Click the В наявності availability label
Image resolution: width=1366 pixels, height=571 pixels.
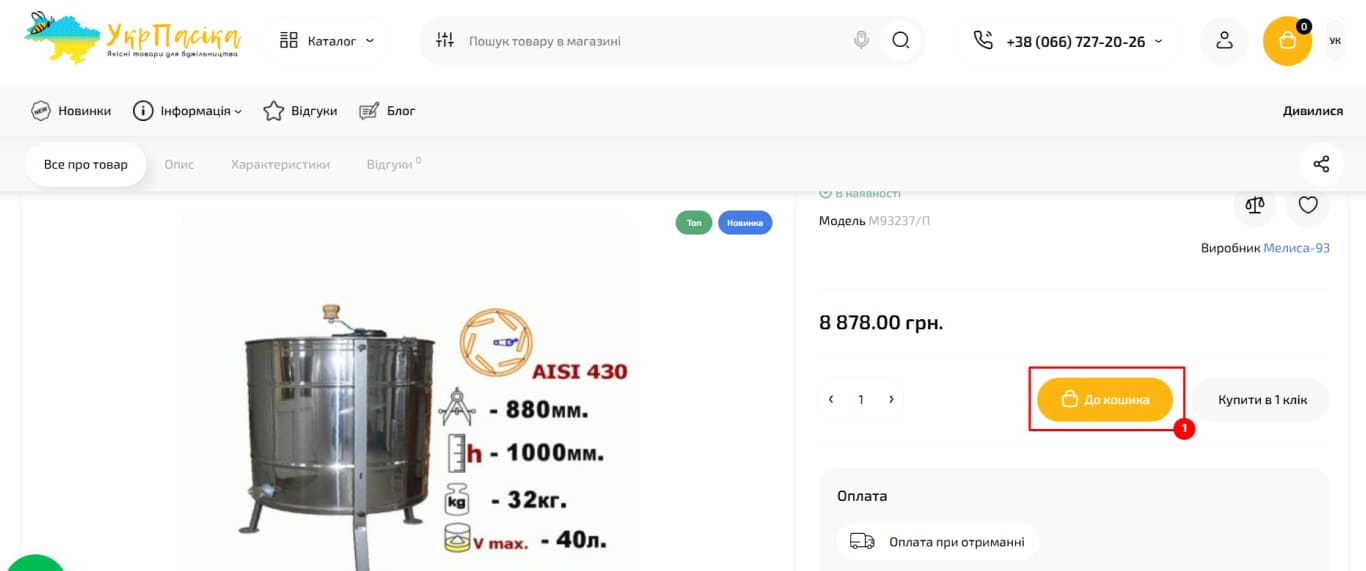click(x=860, y=193)
